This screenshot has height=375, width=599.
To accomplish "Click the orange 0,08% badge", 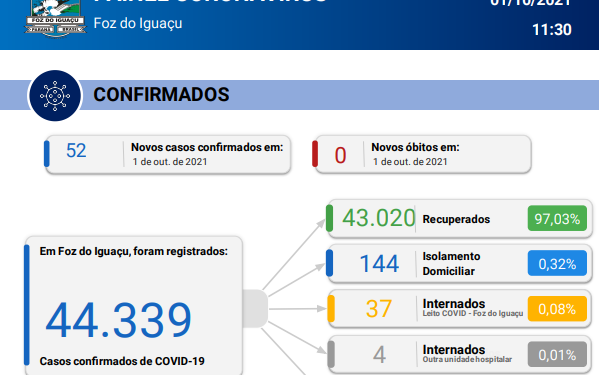I will [557, 309].
